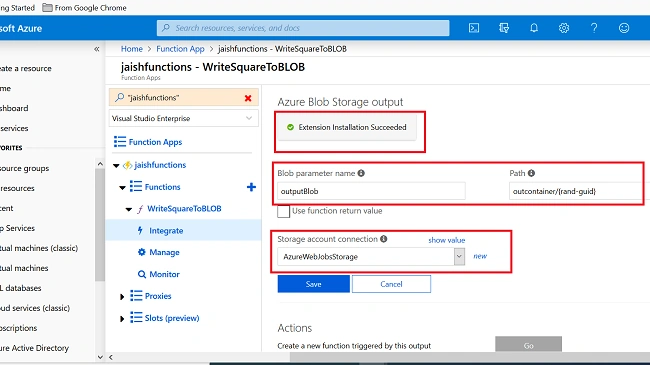Add a new function with plus icon
650x365 pixels.
pyautogui.click(x=251, y=187)
